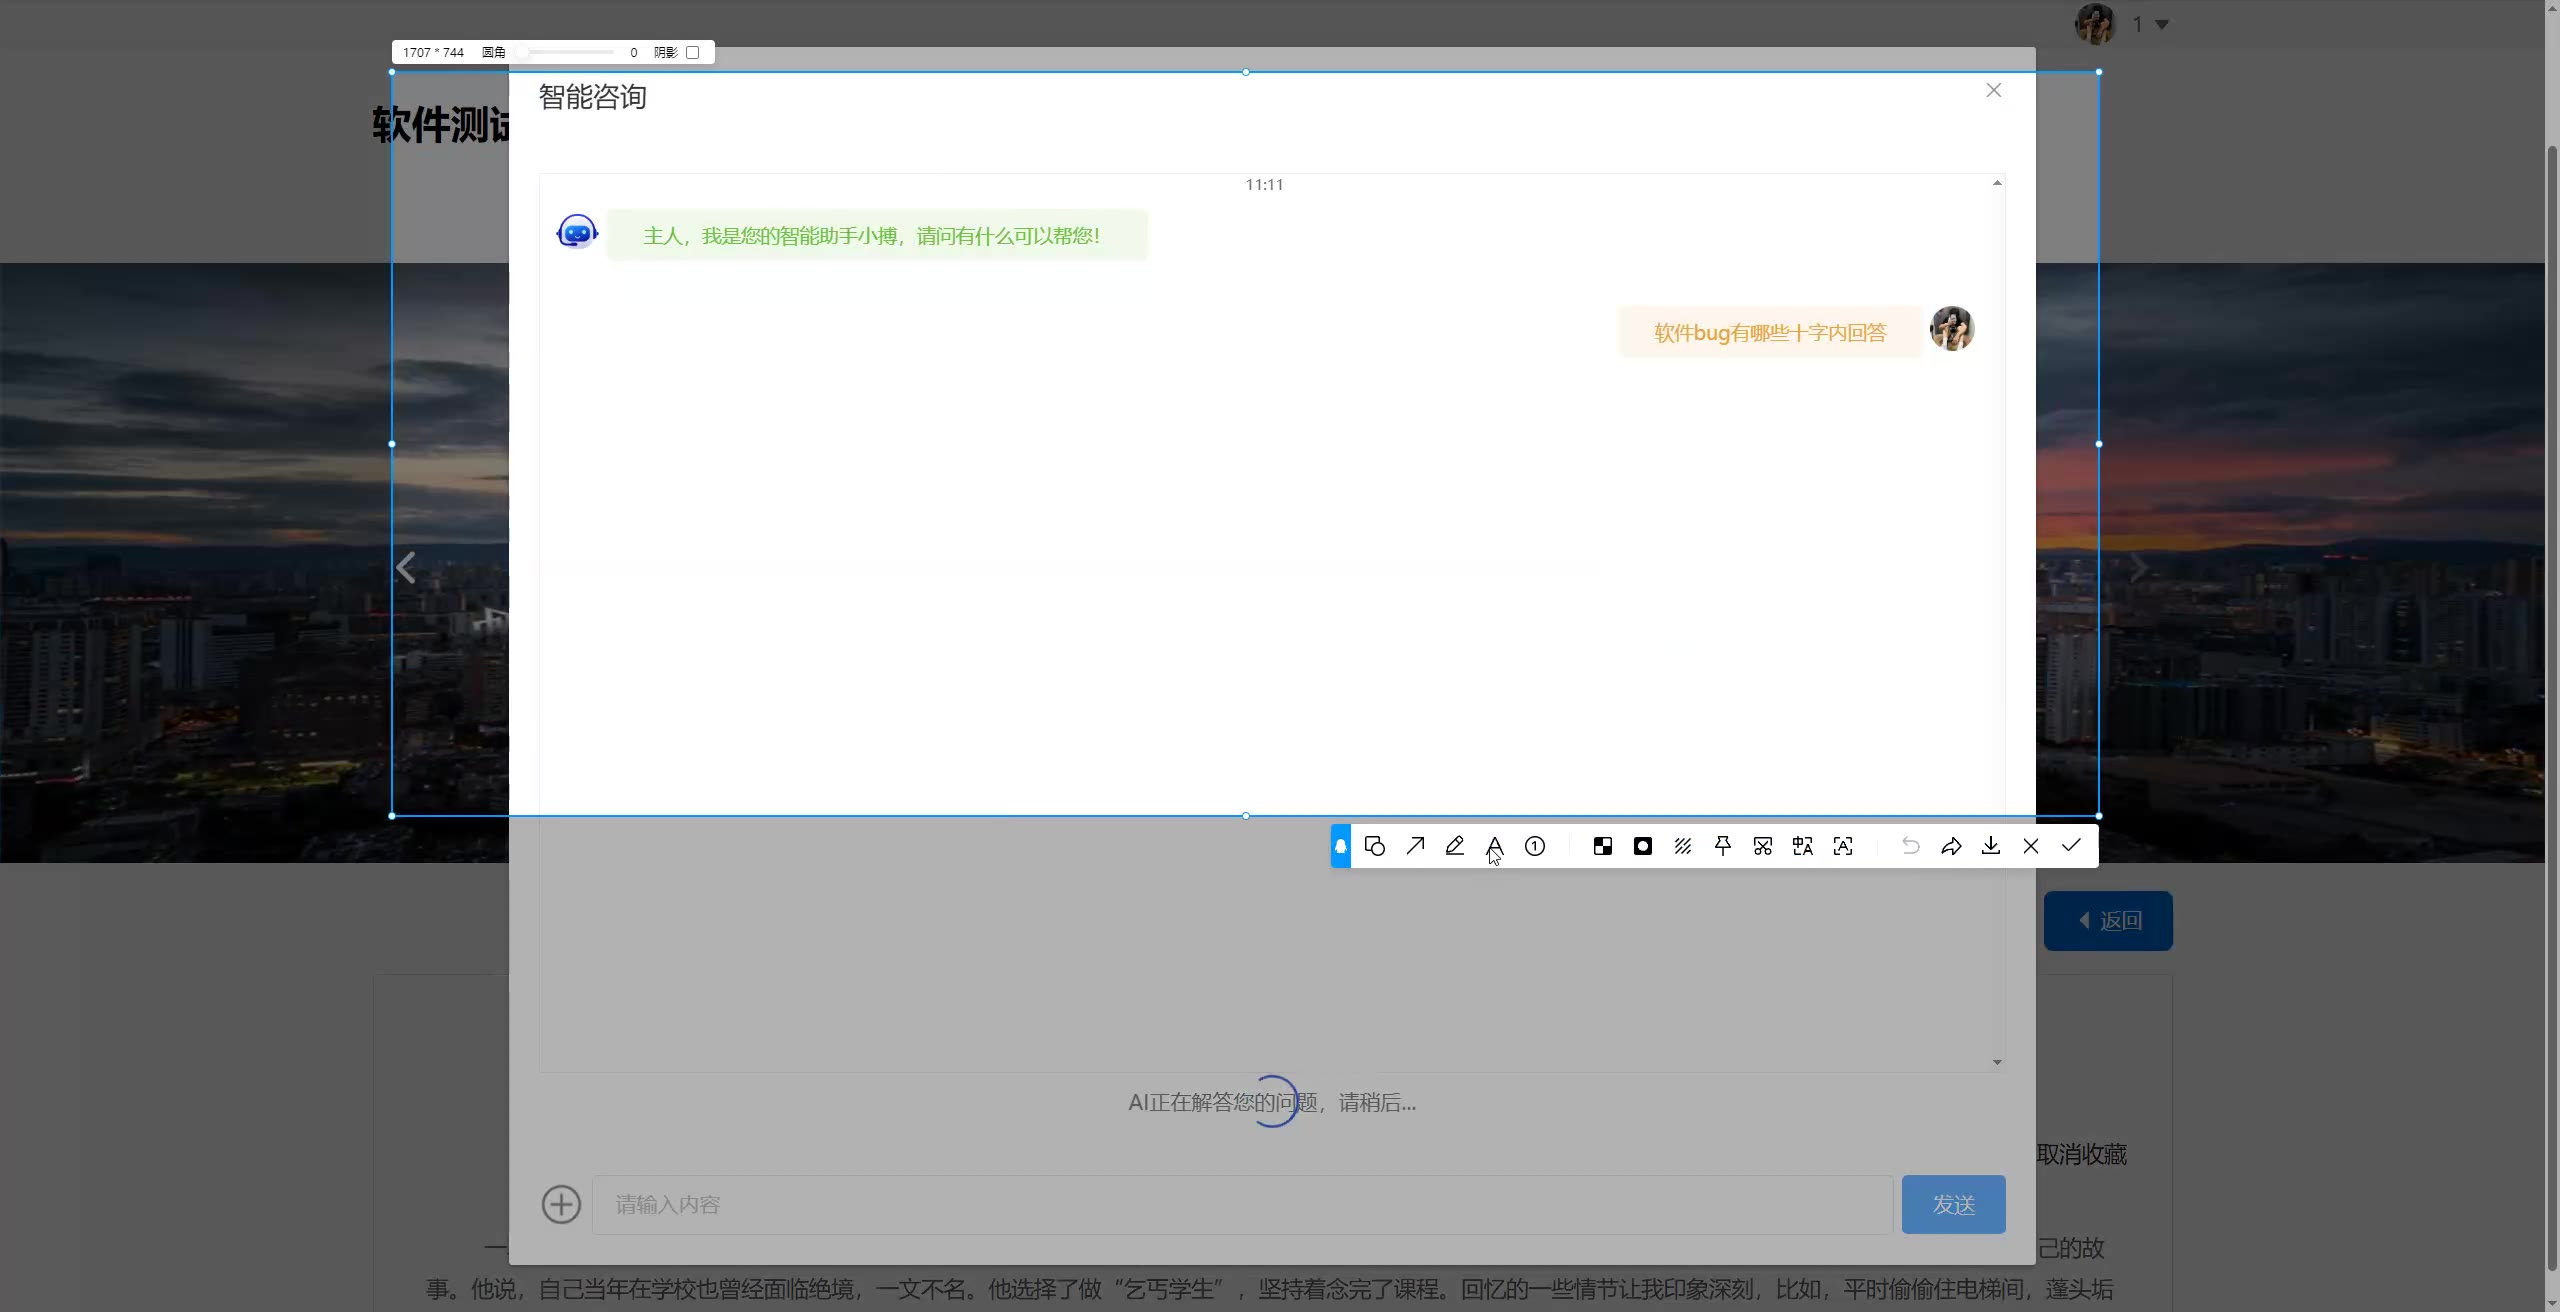
Task: Confirm screenshot with the checkmark
Action: click(2071, 846)
